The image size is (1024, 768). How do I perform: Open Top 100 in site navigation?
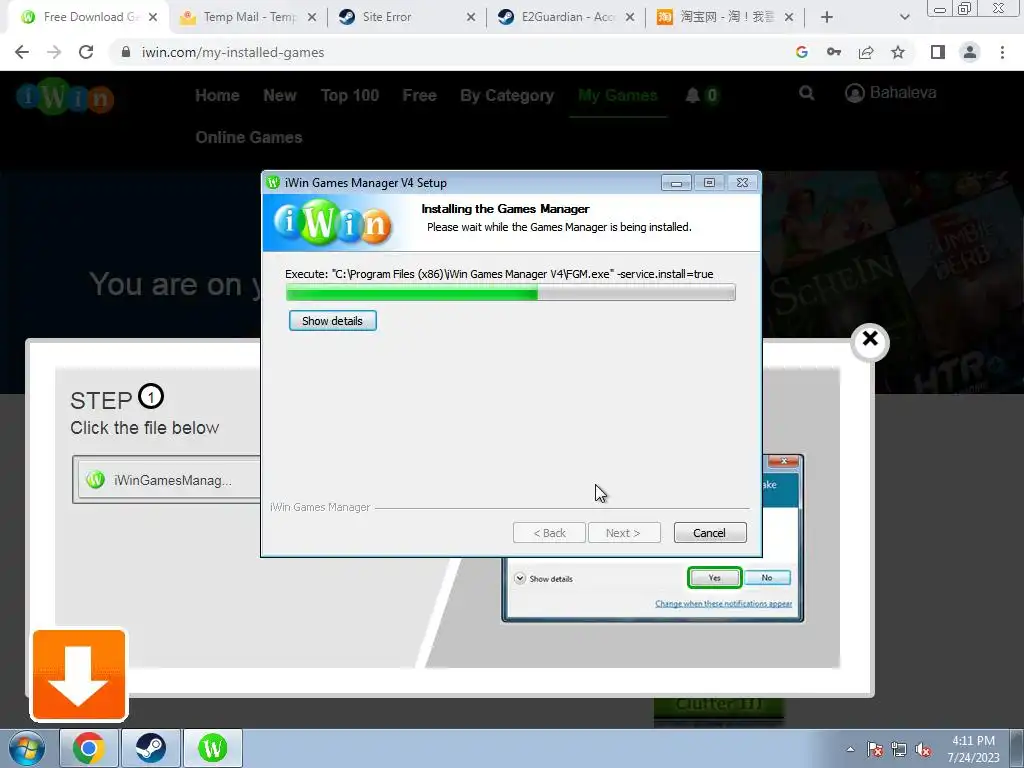(x=349, y=95)
